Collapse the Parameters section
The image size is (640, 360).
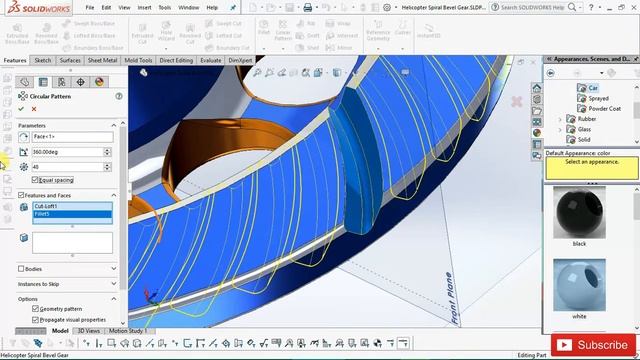coord(114,125)
